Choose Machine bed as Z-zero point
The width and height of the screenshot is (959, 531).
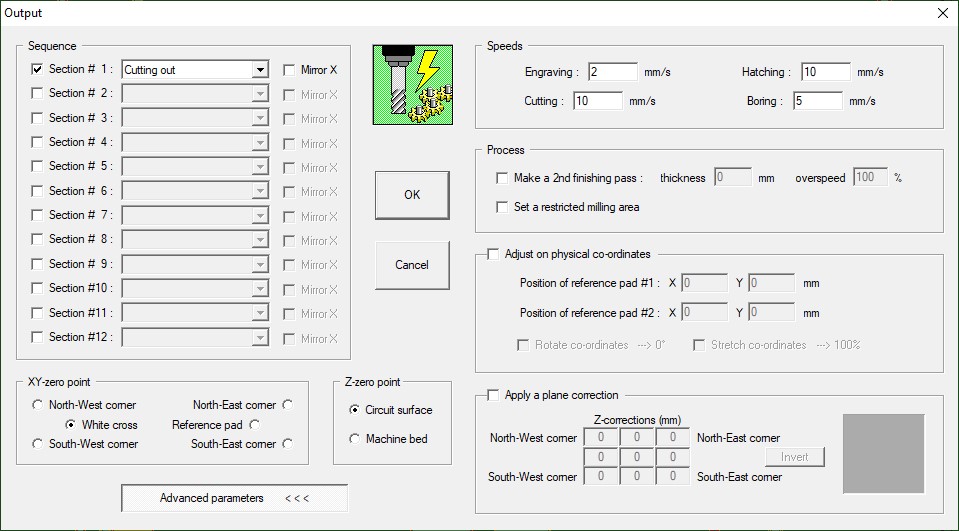tap(355, 439)
